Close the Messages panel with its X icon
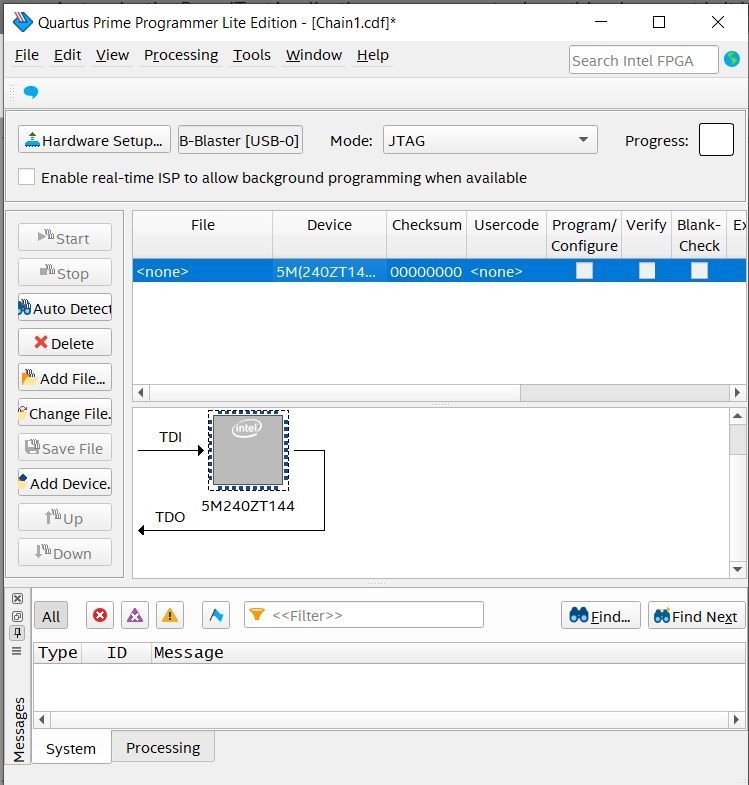Image resolution: width=749 pixels, height=785 pixels. 17,598
